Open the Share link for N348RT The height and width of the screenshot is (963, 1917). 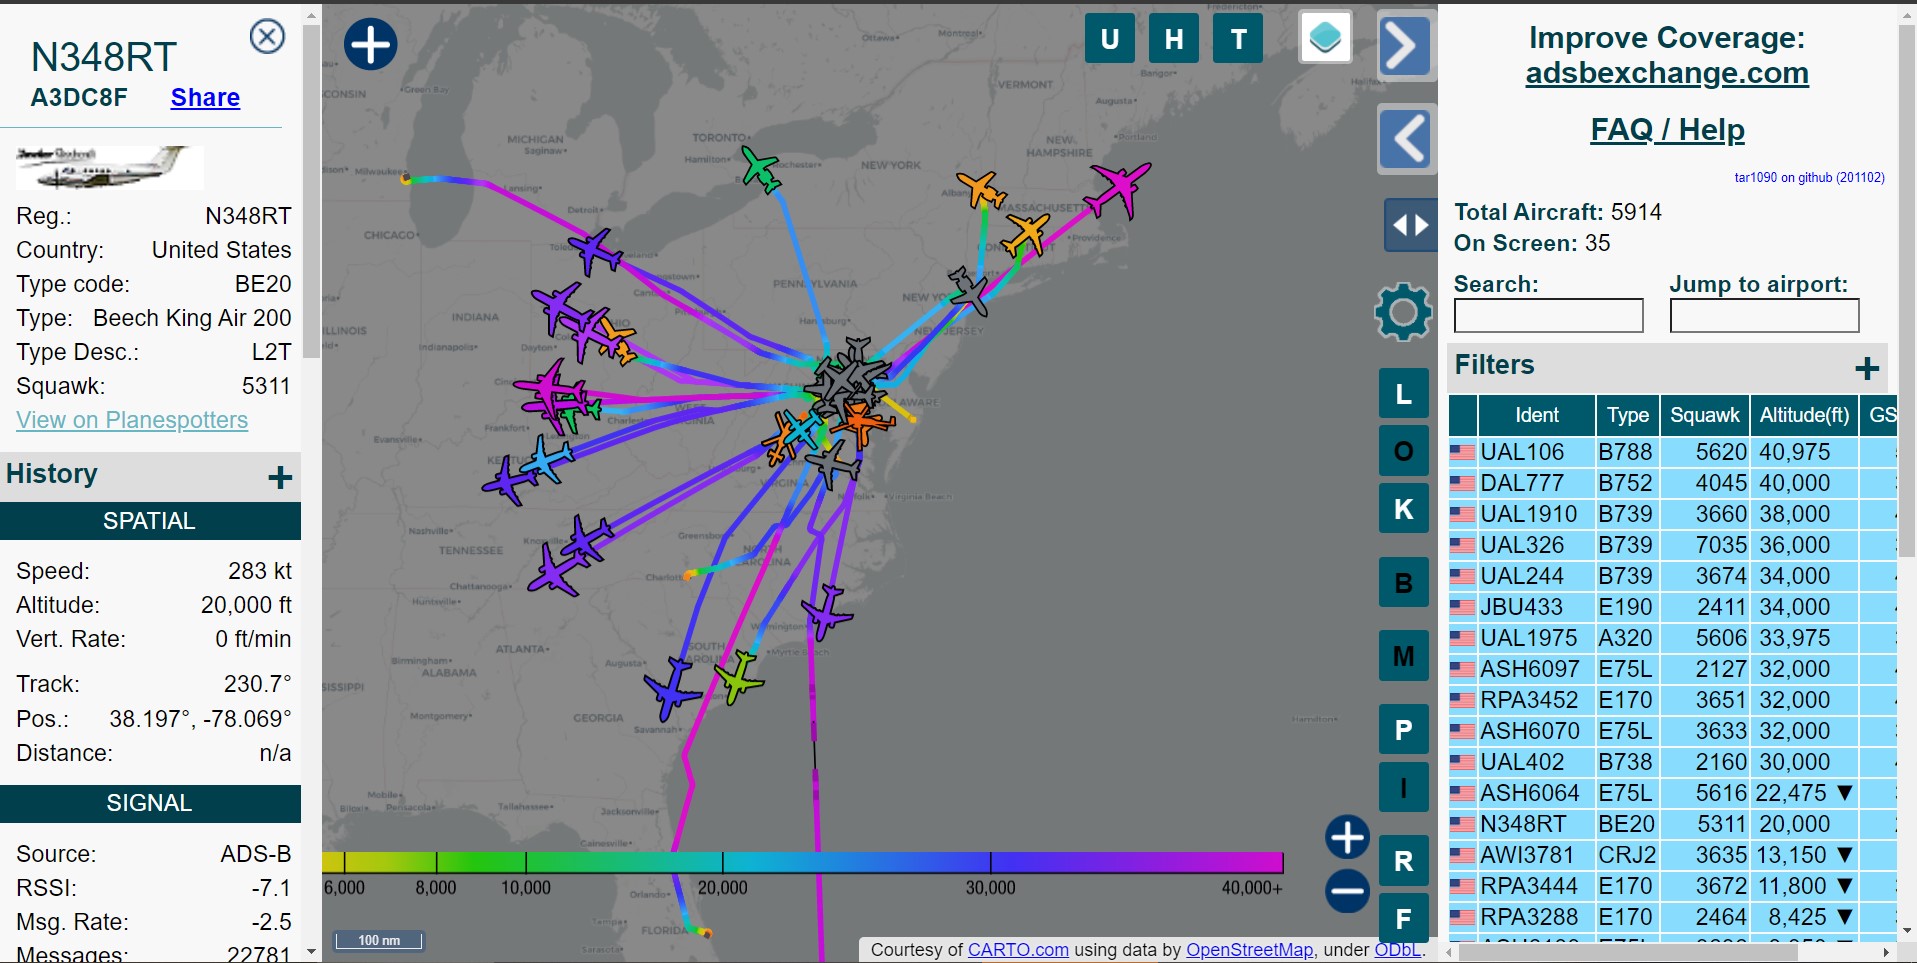pyautogui.click(x=205, y=97)
